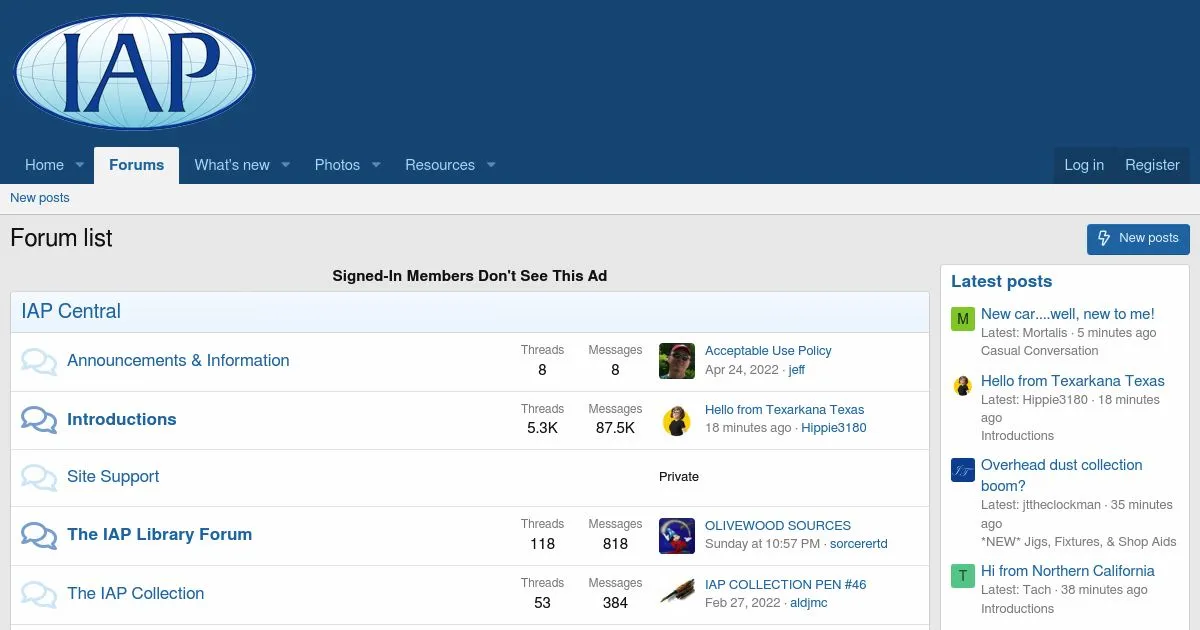This screenshot has width=1200, height=630.
Task: Click the Introductions forum speech bubble icon
Action: click(x=39, y=420)
